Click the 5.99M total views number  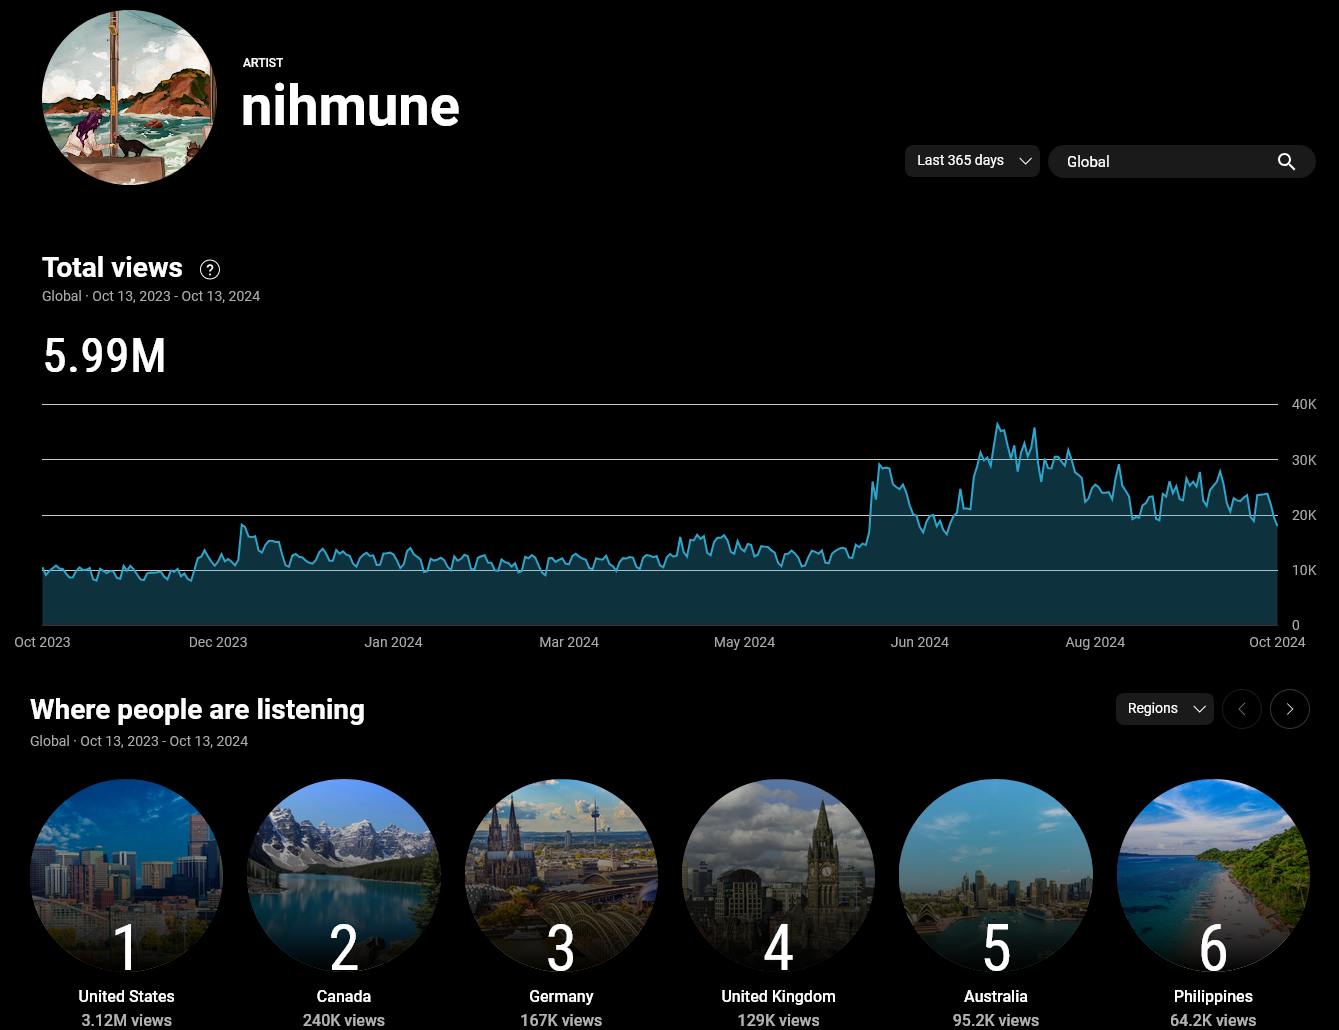[x=105, y=356]
